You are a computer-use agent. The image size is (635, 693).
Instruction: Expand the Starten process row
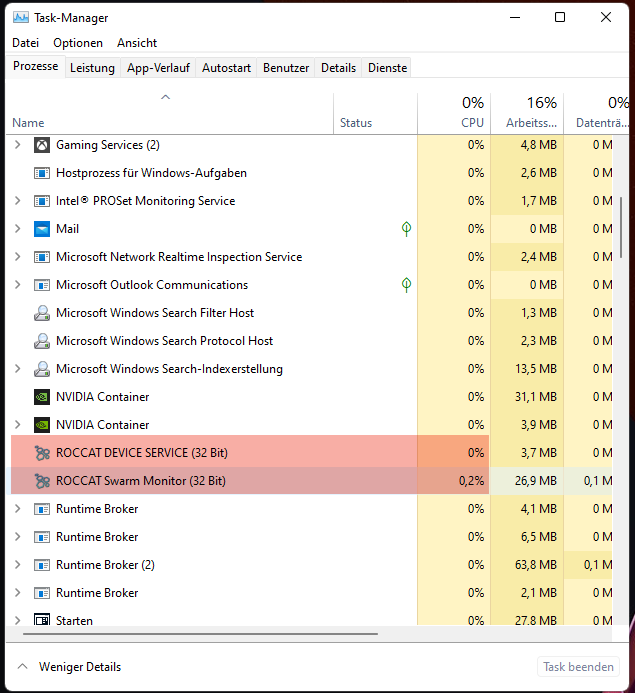pyautogui.click(x=18, y=620)
